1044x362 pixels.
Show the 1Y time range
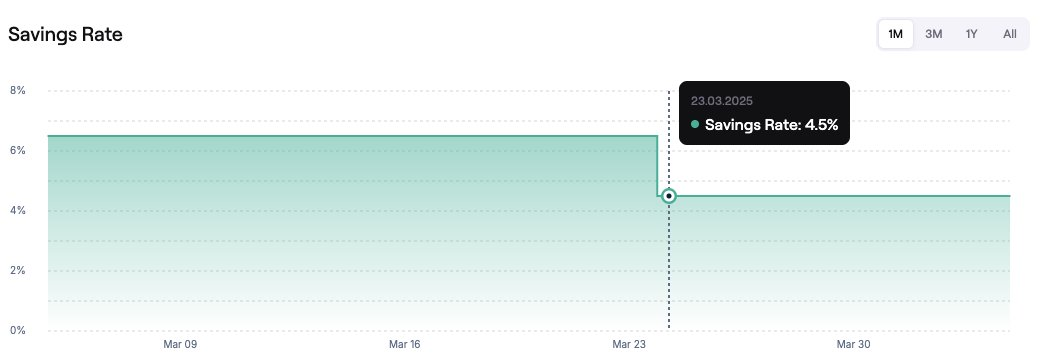pos(971,34)
